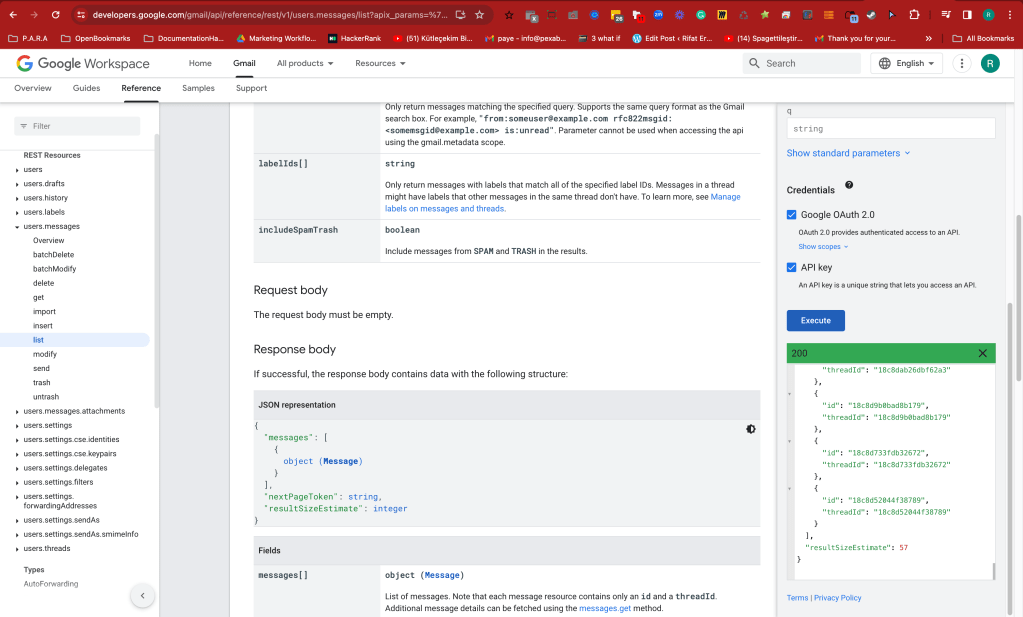Switch to the Overview tab

point(33,88)
